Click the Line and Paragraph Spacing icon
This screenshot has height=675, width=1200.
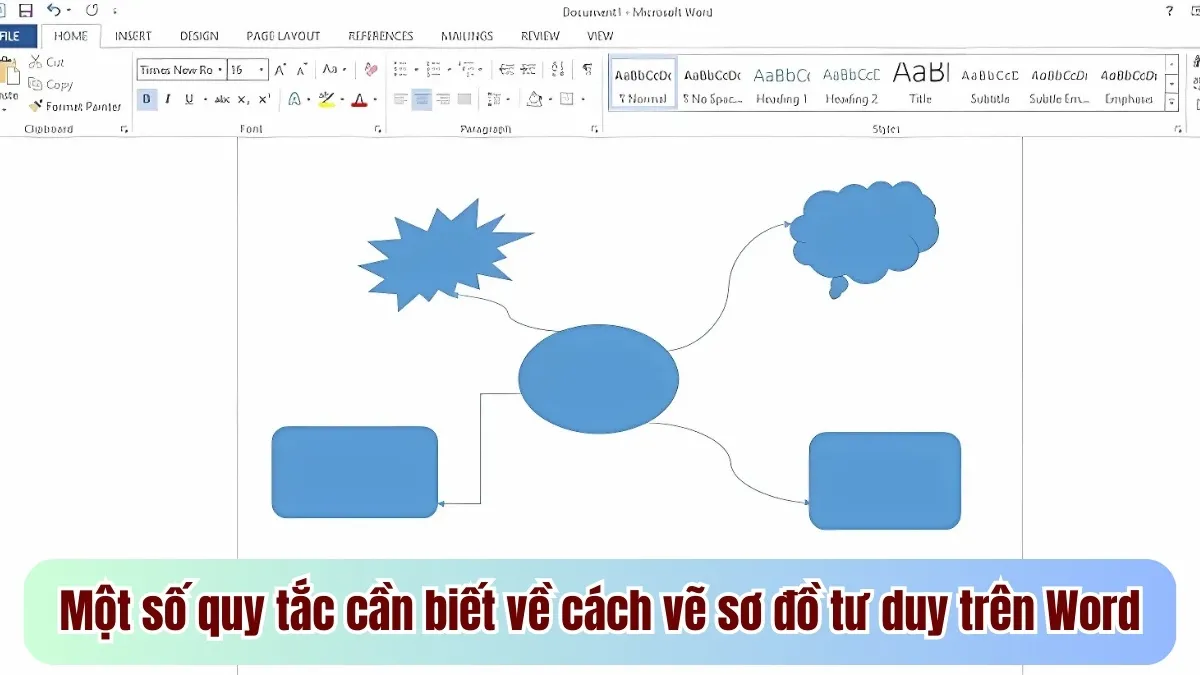pos(495,99)
